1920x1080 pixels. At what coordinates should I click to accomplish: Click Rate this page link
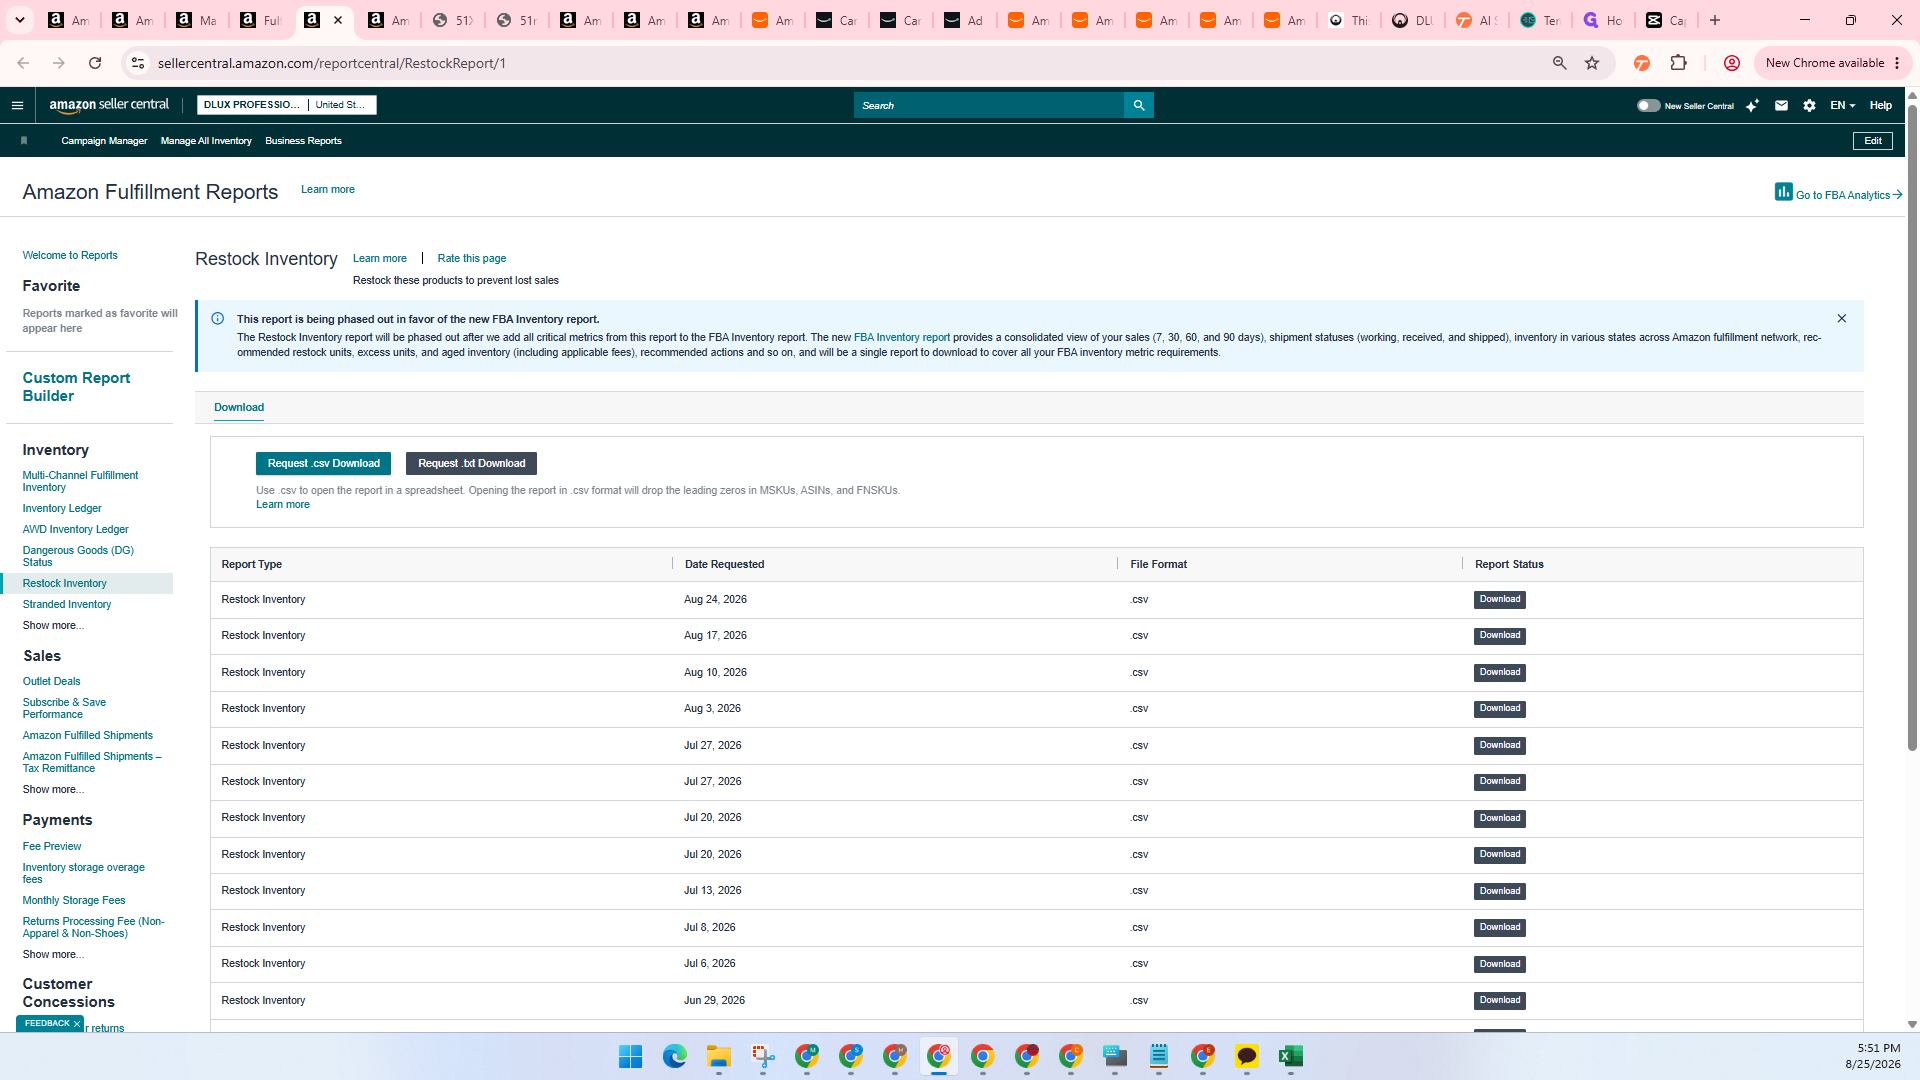(472, 258)
